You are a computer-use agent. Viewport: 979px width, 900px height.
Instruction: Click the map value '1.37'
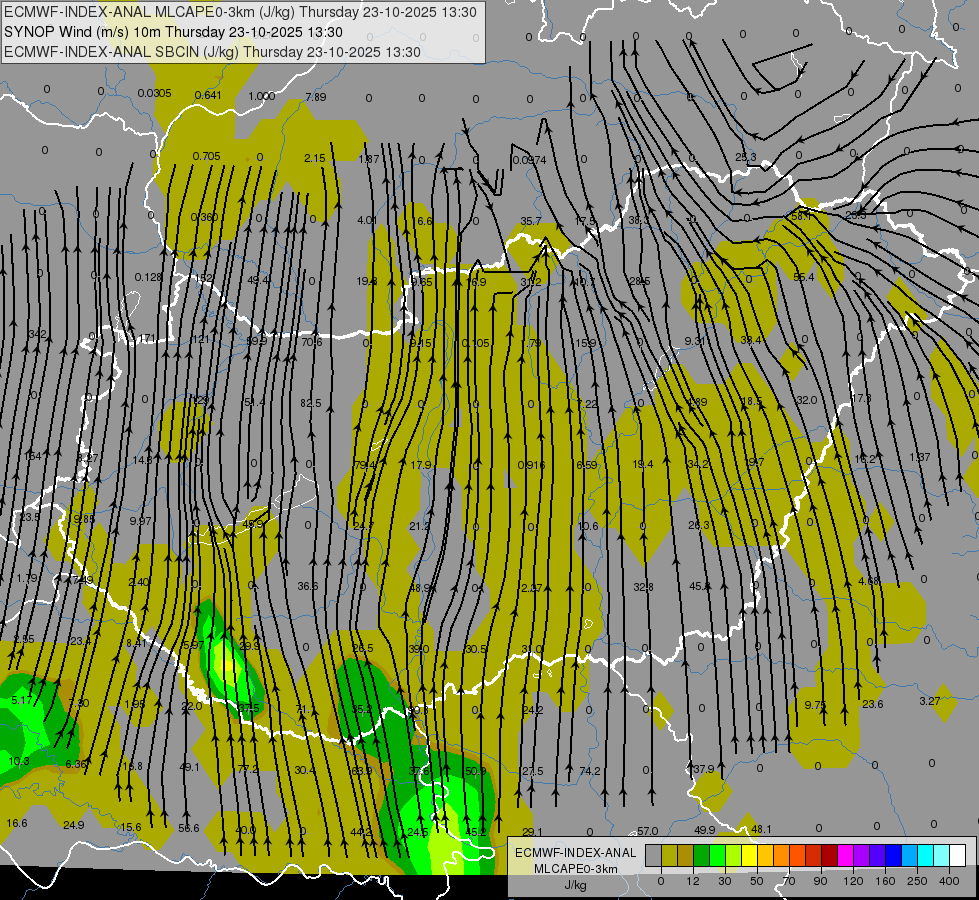pos(920,457)
